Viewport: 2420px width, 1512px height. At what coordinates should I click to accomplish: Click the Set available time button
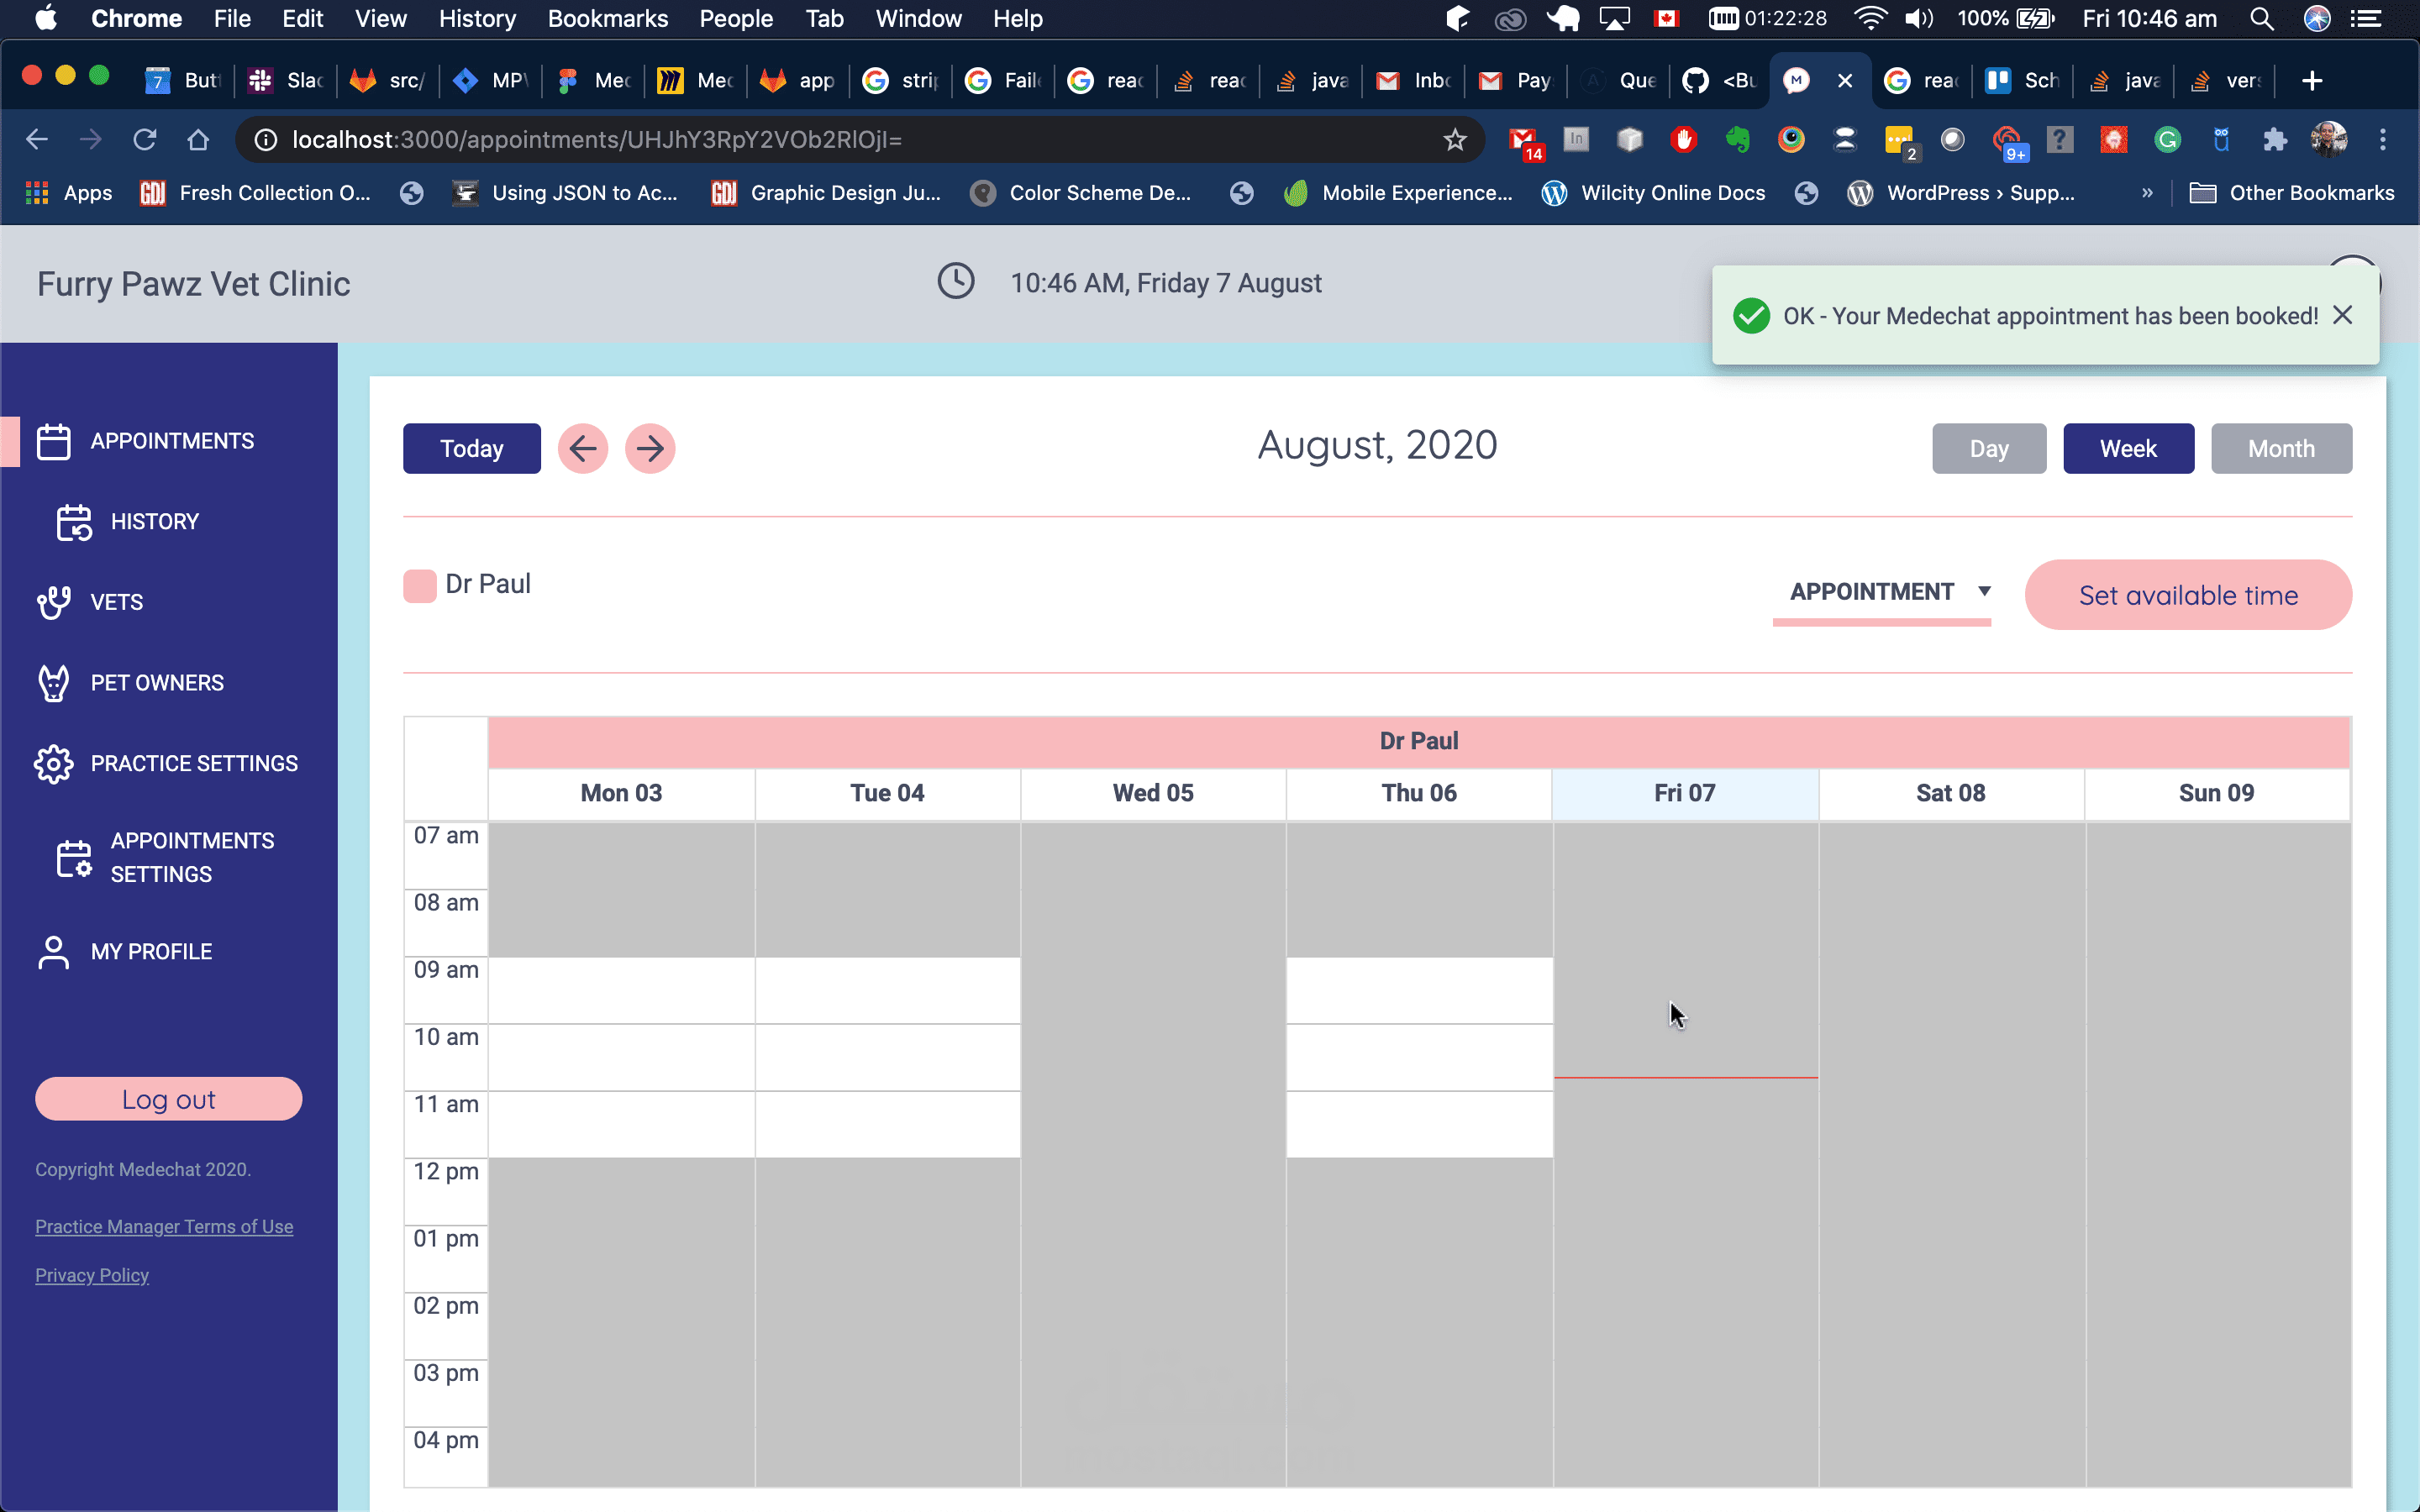pos(2188,595)
